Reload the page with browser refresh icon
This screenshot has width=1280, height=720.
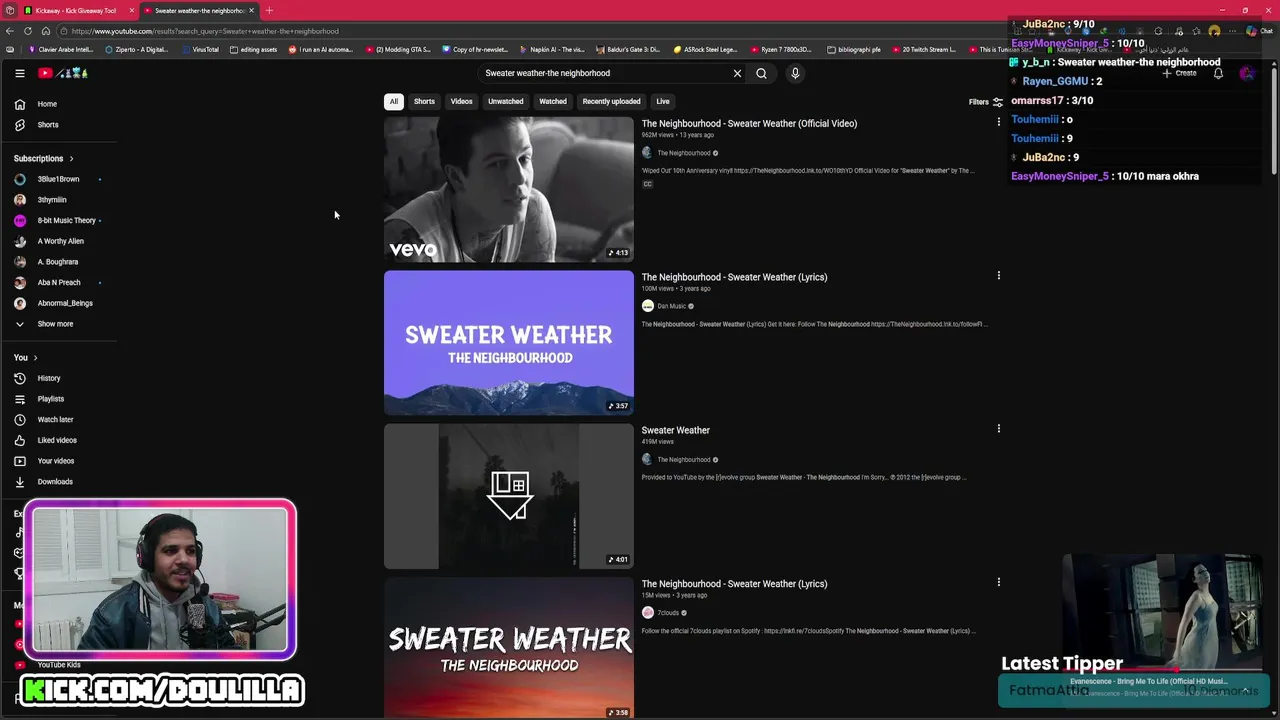pyautogui.click(x=46, y=31)
